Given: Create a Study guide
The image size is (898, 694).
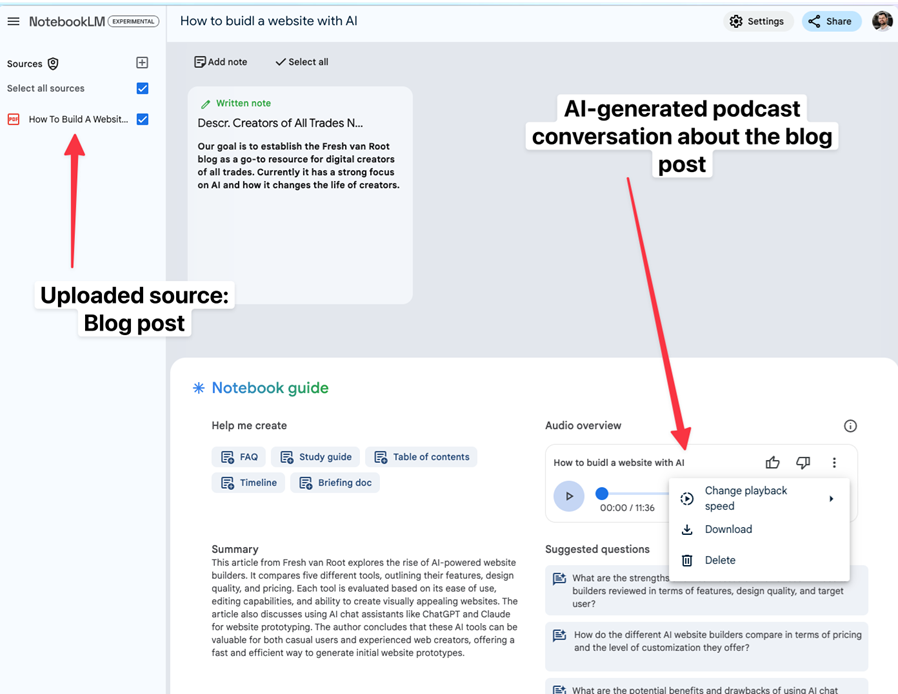Looking at the screenshot, I should (x=316, y=457).
